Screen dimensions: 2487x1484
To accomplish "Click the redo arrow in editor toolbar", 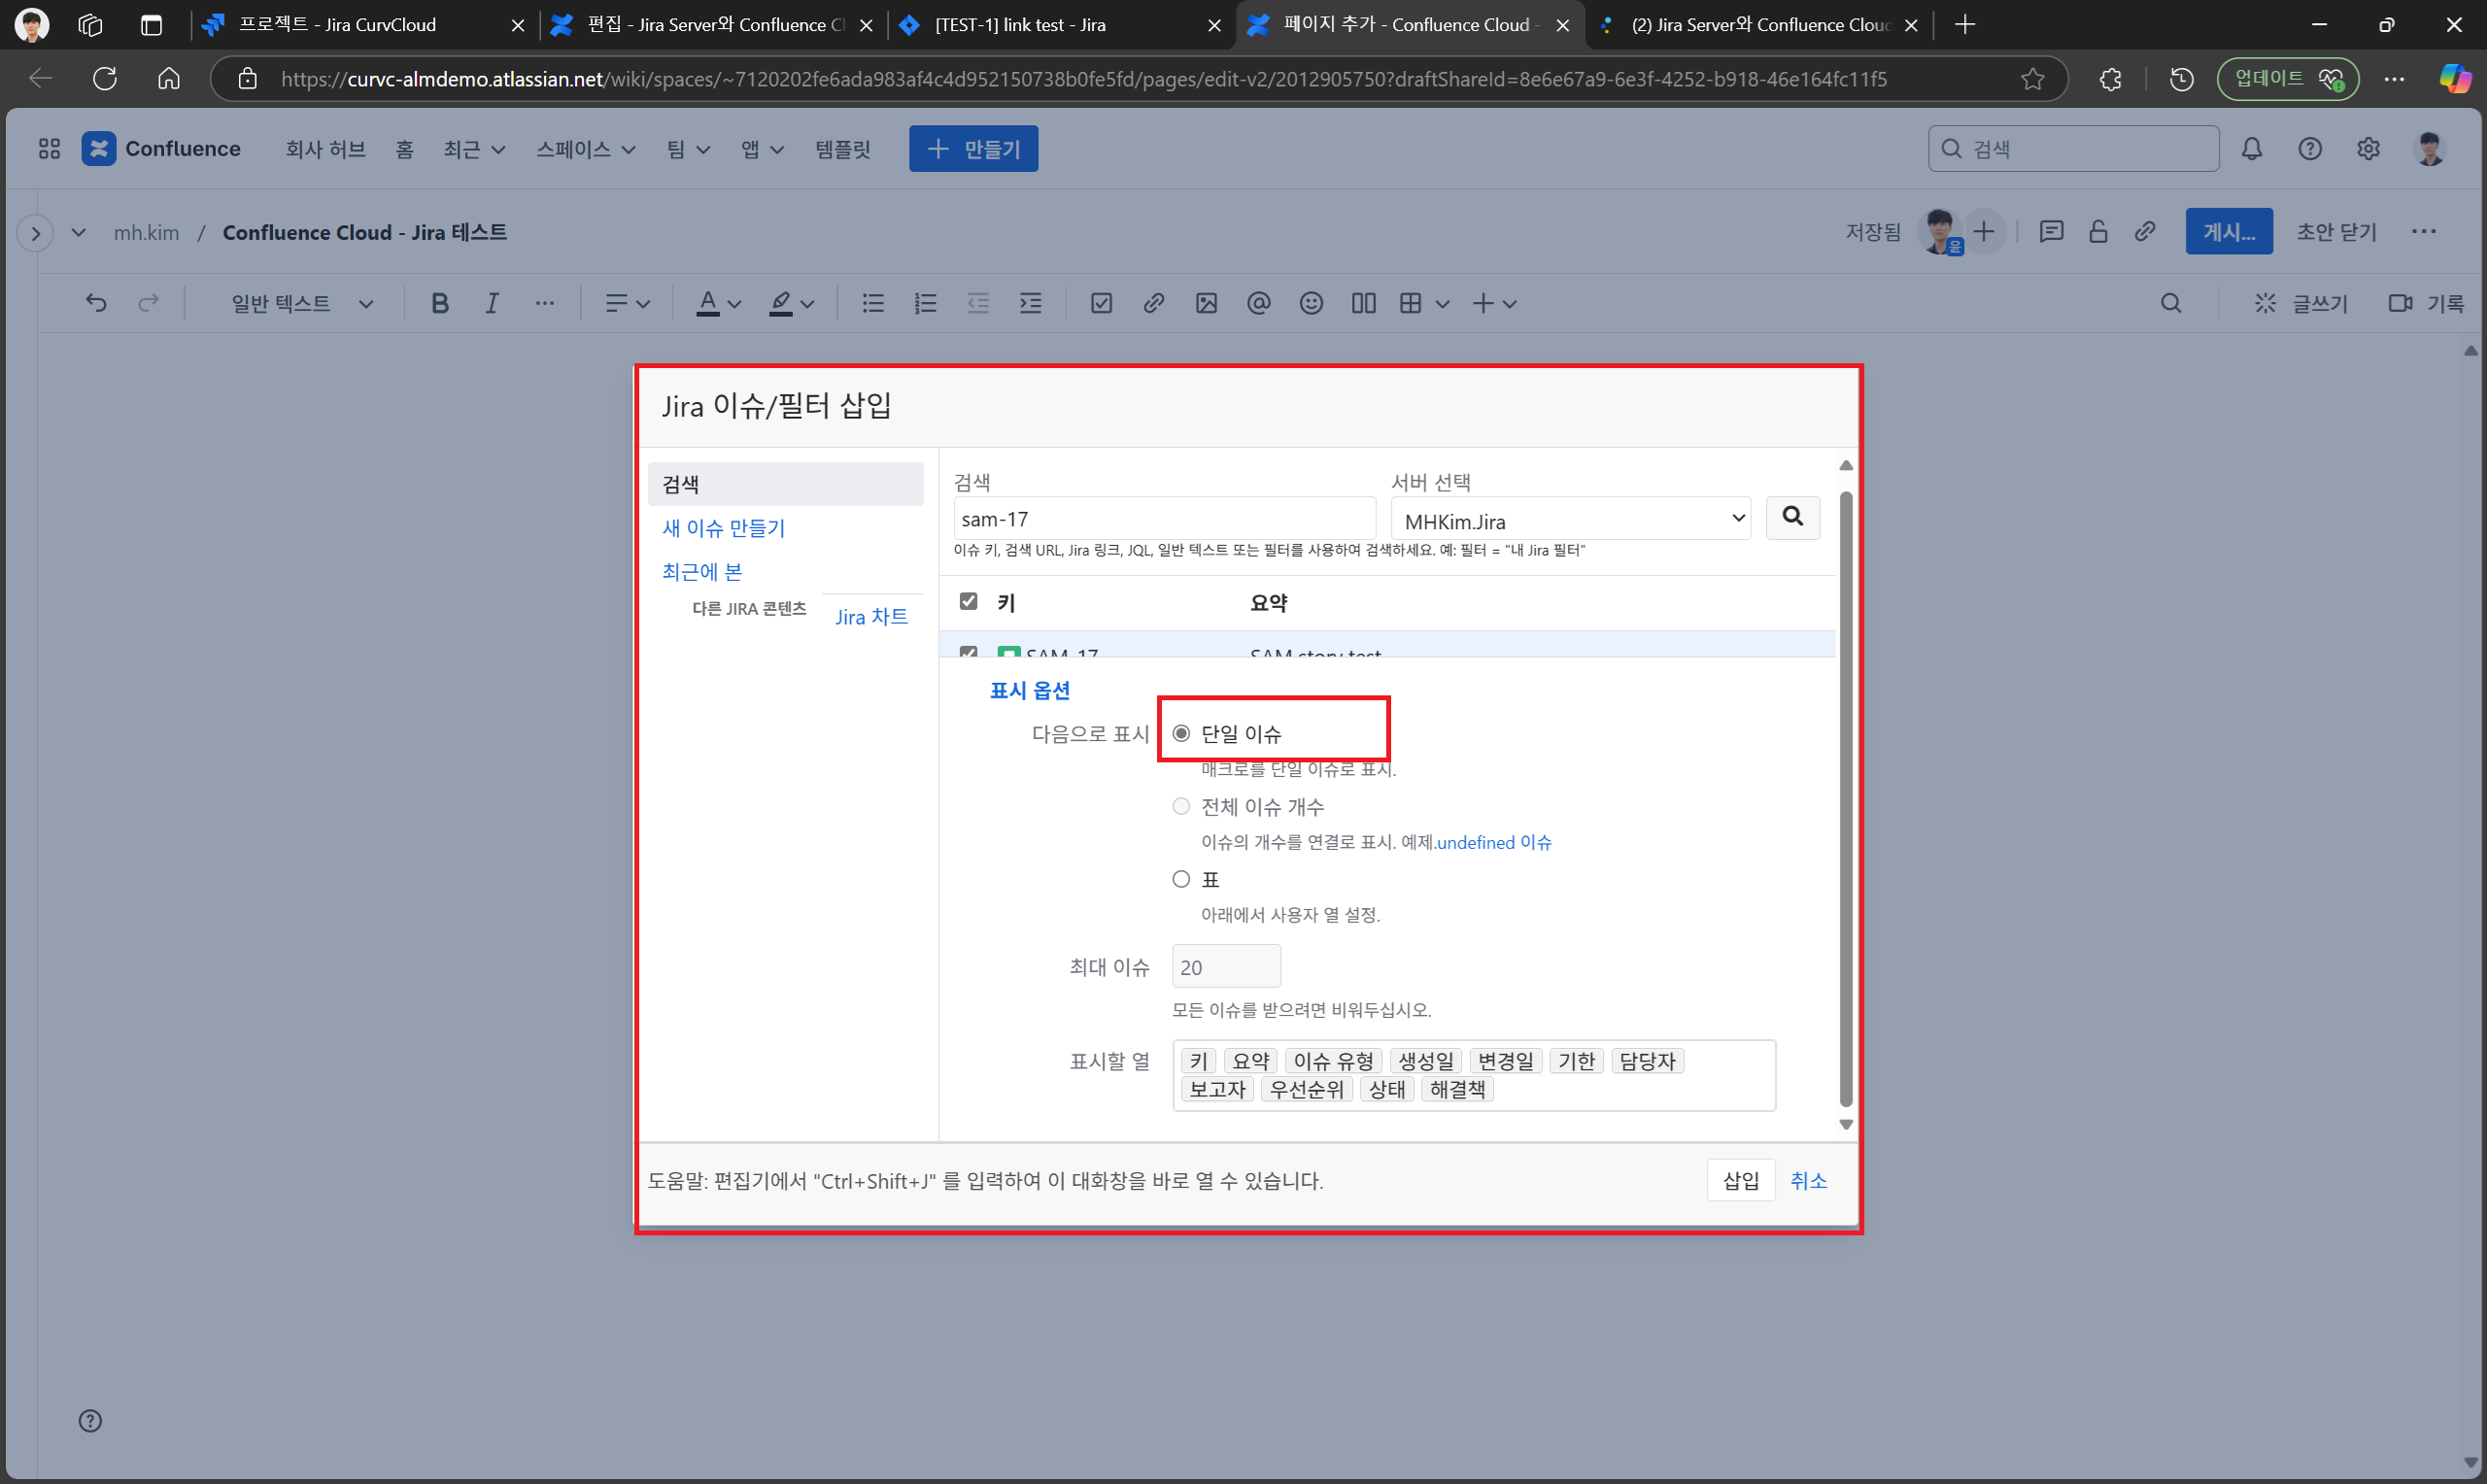I will point(149,303).
